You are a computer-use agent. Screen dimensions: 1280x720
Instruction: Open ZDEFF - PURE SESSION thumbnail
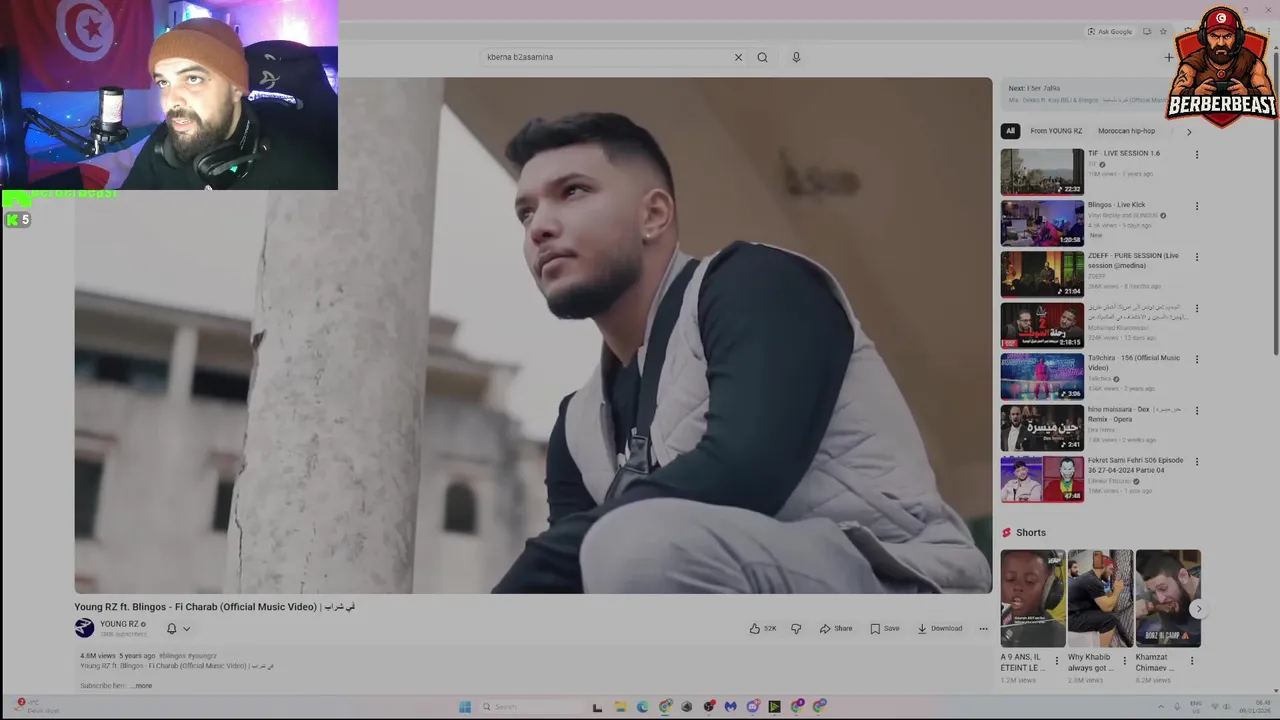coord(1042,274)
